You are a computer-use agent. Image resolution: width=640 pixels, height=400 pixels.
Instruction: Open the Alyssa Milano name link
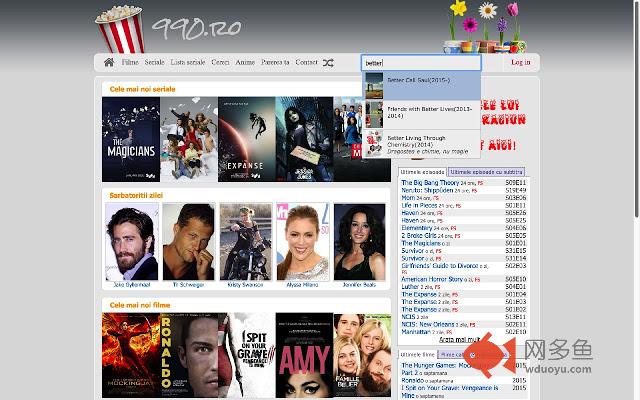(302, 285)
